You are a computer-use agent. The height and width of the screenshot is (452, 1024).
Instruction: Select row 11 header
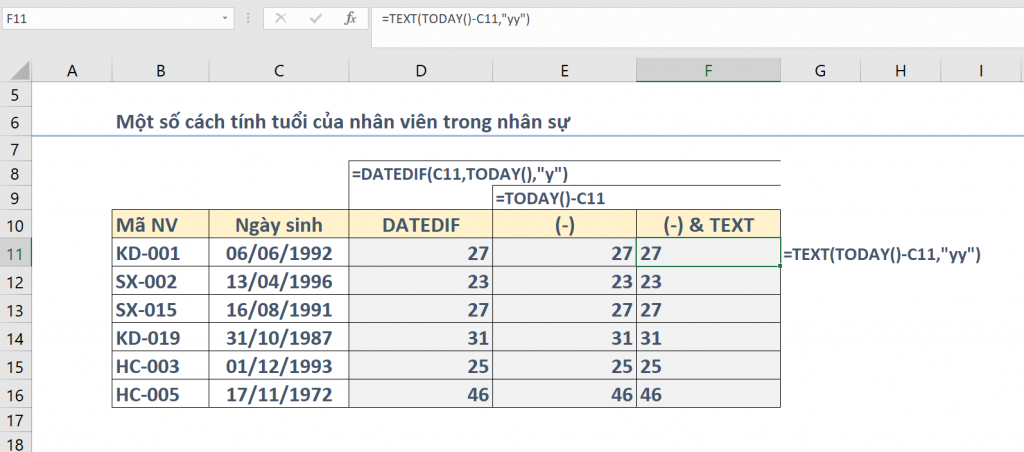[x=16, y=252]
